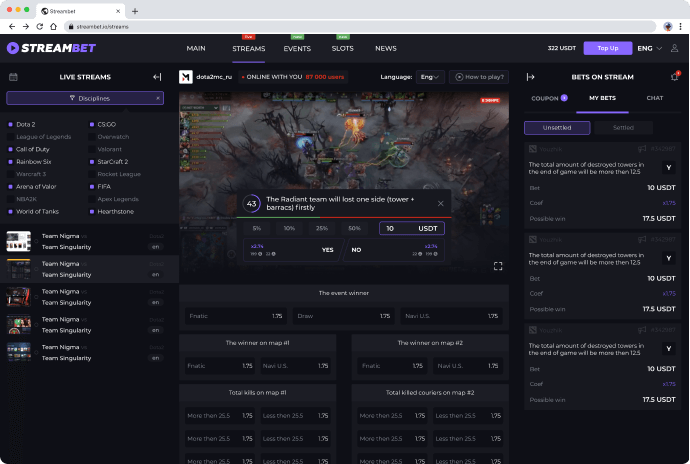Show Unsettled bets
690x464 pixels.
point(557,128)
